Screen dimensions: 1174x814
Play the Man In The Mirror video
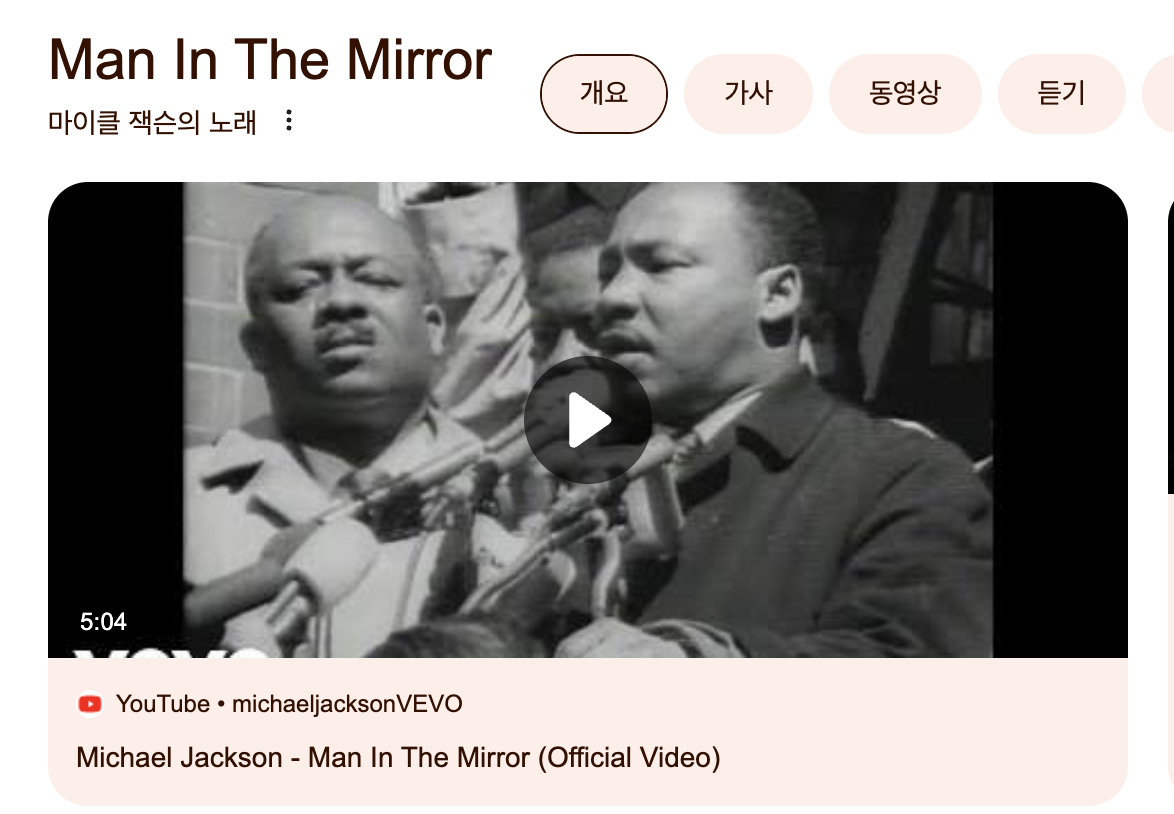click(x=588, y=420)
